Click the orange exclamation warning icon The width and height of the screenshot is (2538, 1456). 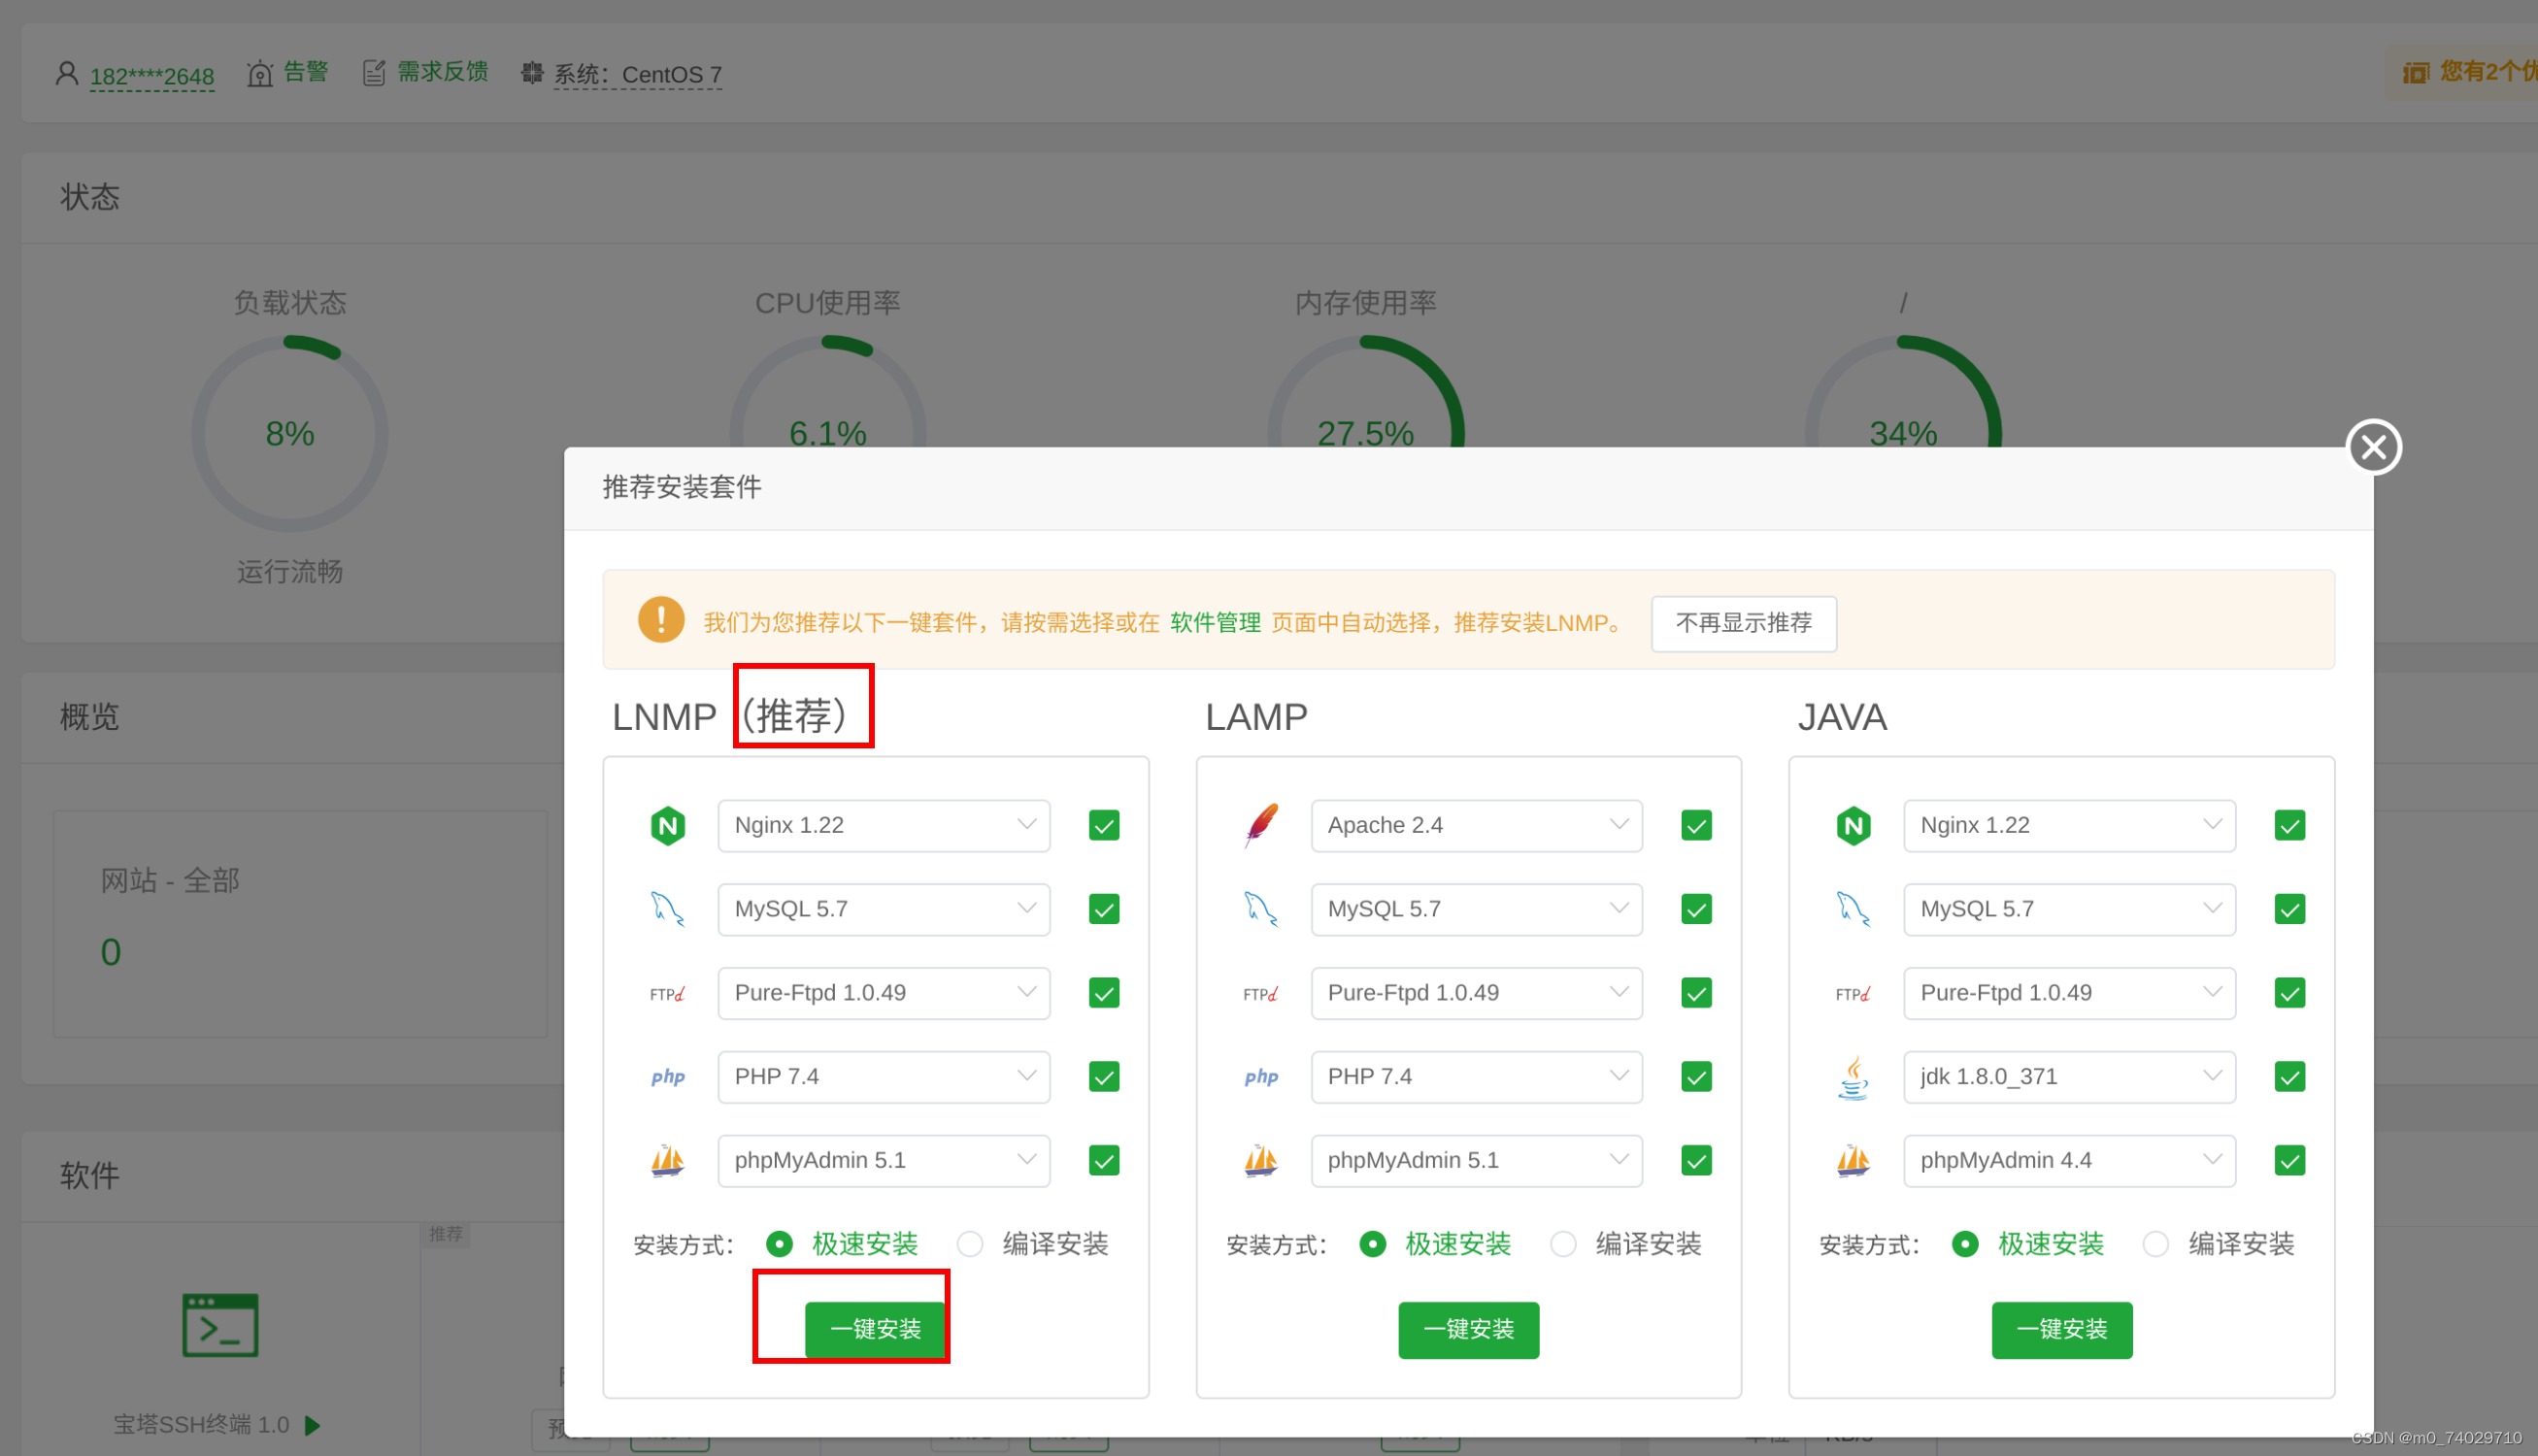661,620
